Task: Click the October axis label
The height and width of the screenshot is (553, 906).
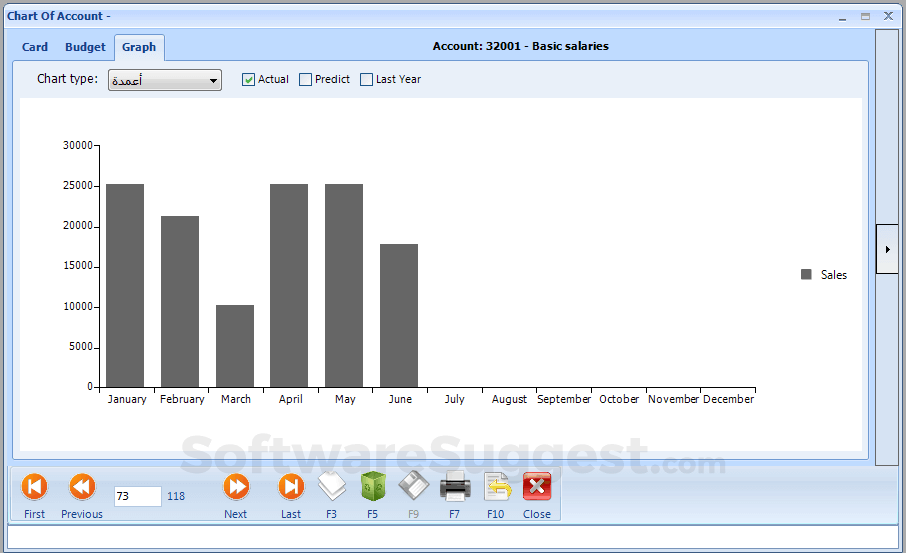Action: (x=619, y=399)
